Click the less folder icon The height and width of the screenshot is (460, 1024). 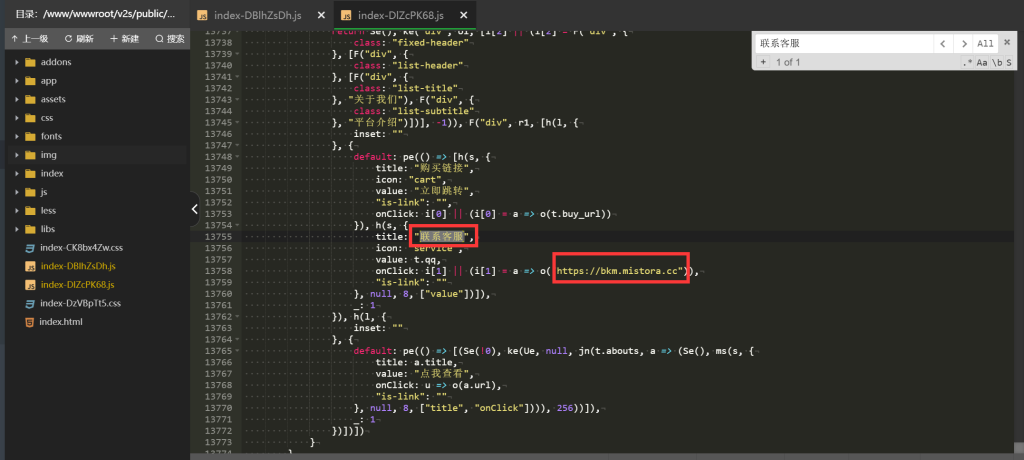click(x=29, y=210)
